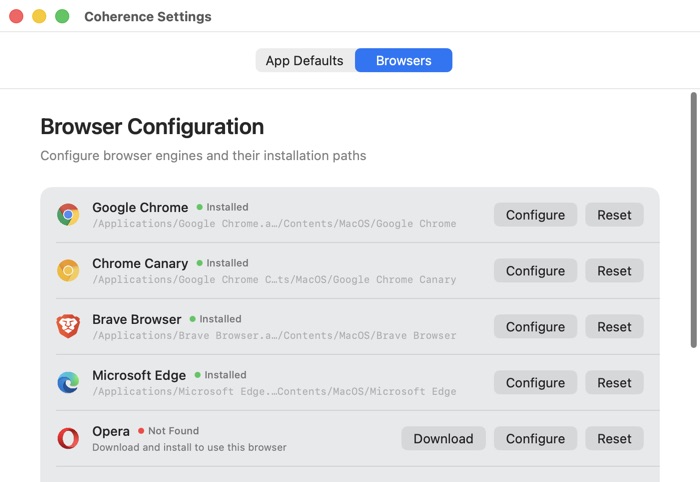Minimize the window with the yellow button
This screenshot has height=482, width=700.
pos(39,17)
